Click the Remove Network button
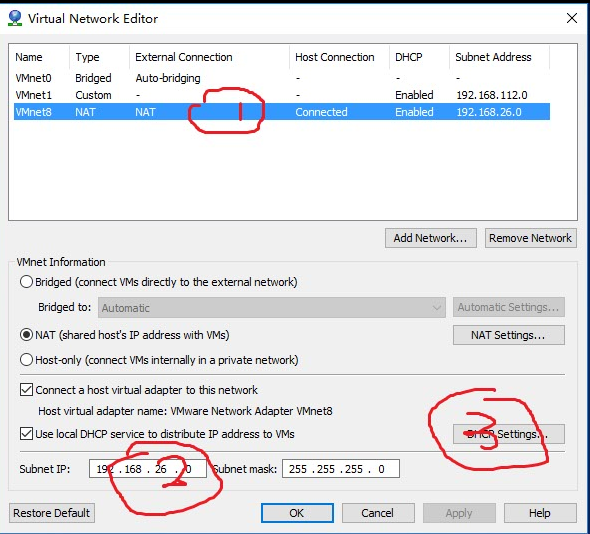The image size is (590, 534). coord(531,238)
